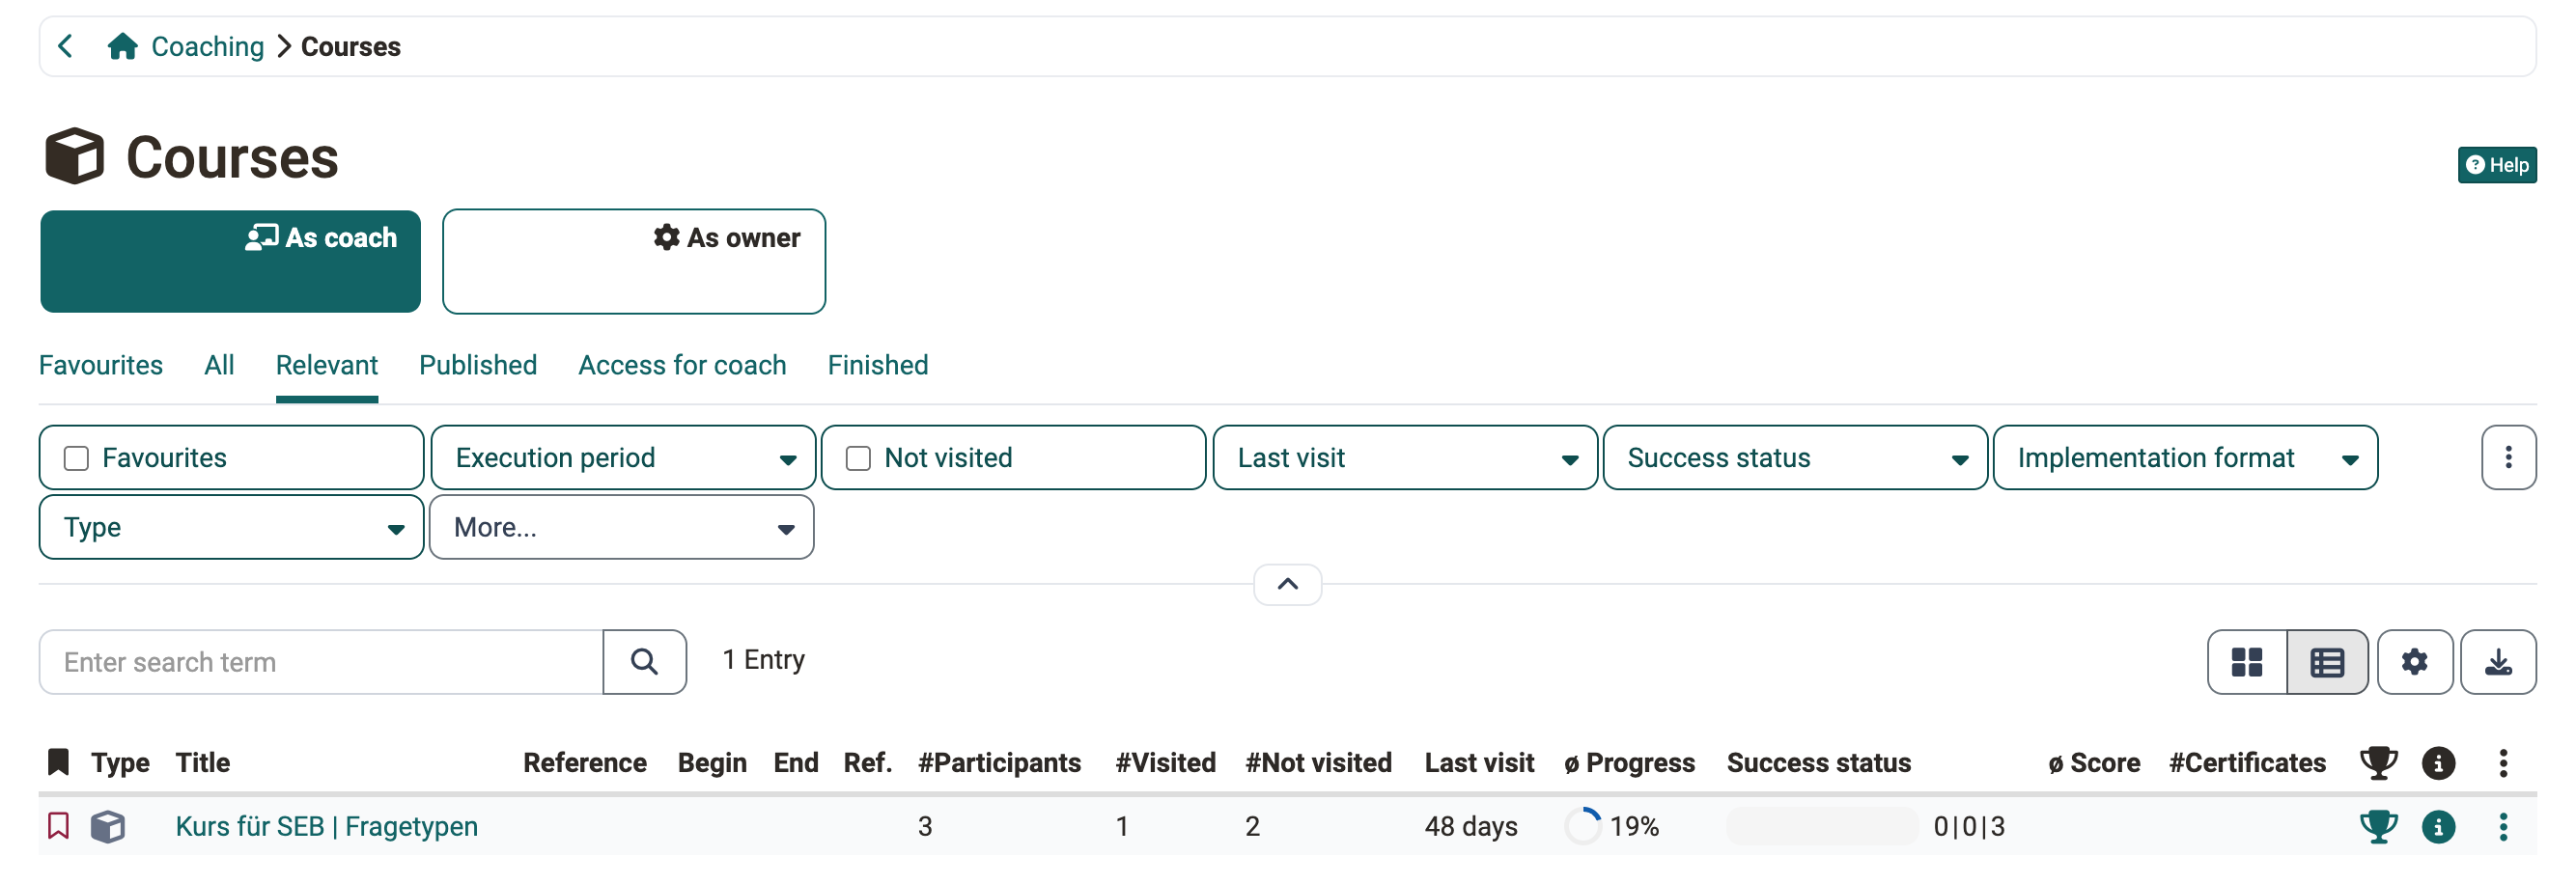Focus the search term input field
The height and width of the screenshot is (884, 2576).
(321, 662)
